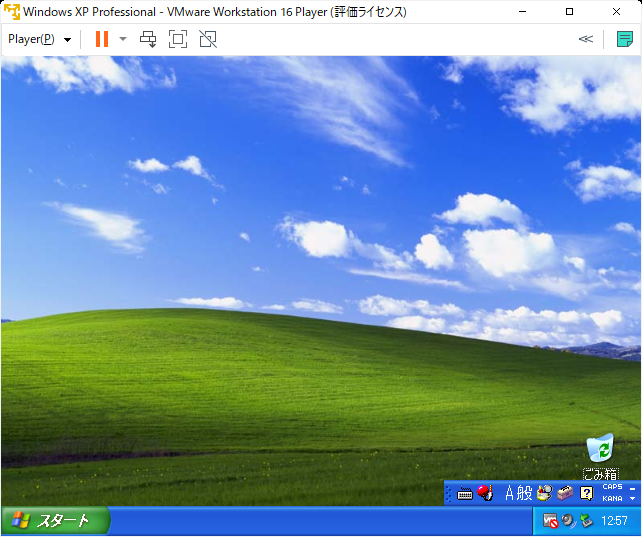Screen dimensions: 642x537
Task: Expand the power options dropdown arrow
Action: click(123, 39)
